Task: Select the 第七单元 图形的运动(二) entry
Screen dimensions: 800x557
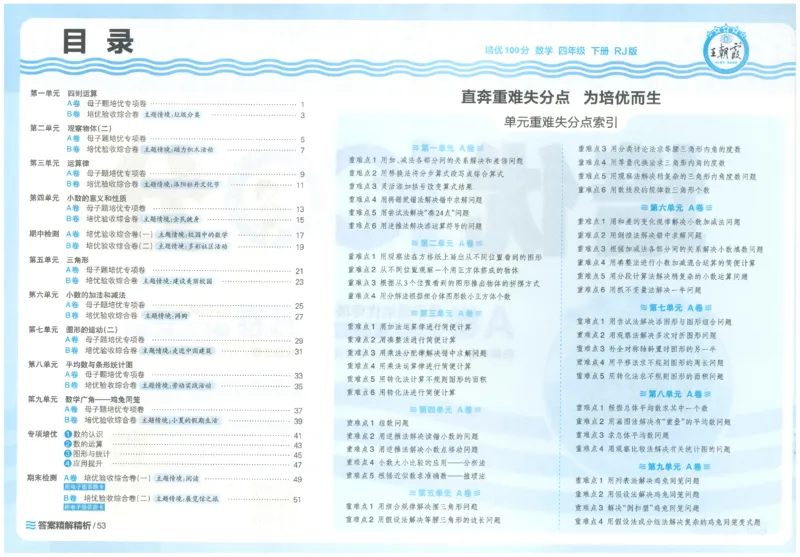Action: coord(73,330)
